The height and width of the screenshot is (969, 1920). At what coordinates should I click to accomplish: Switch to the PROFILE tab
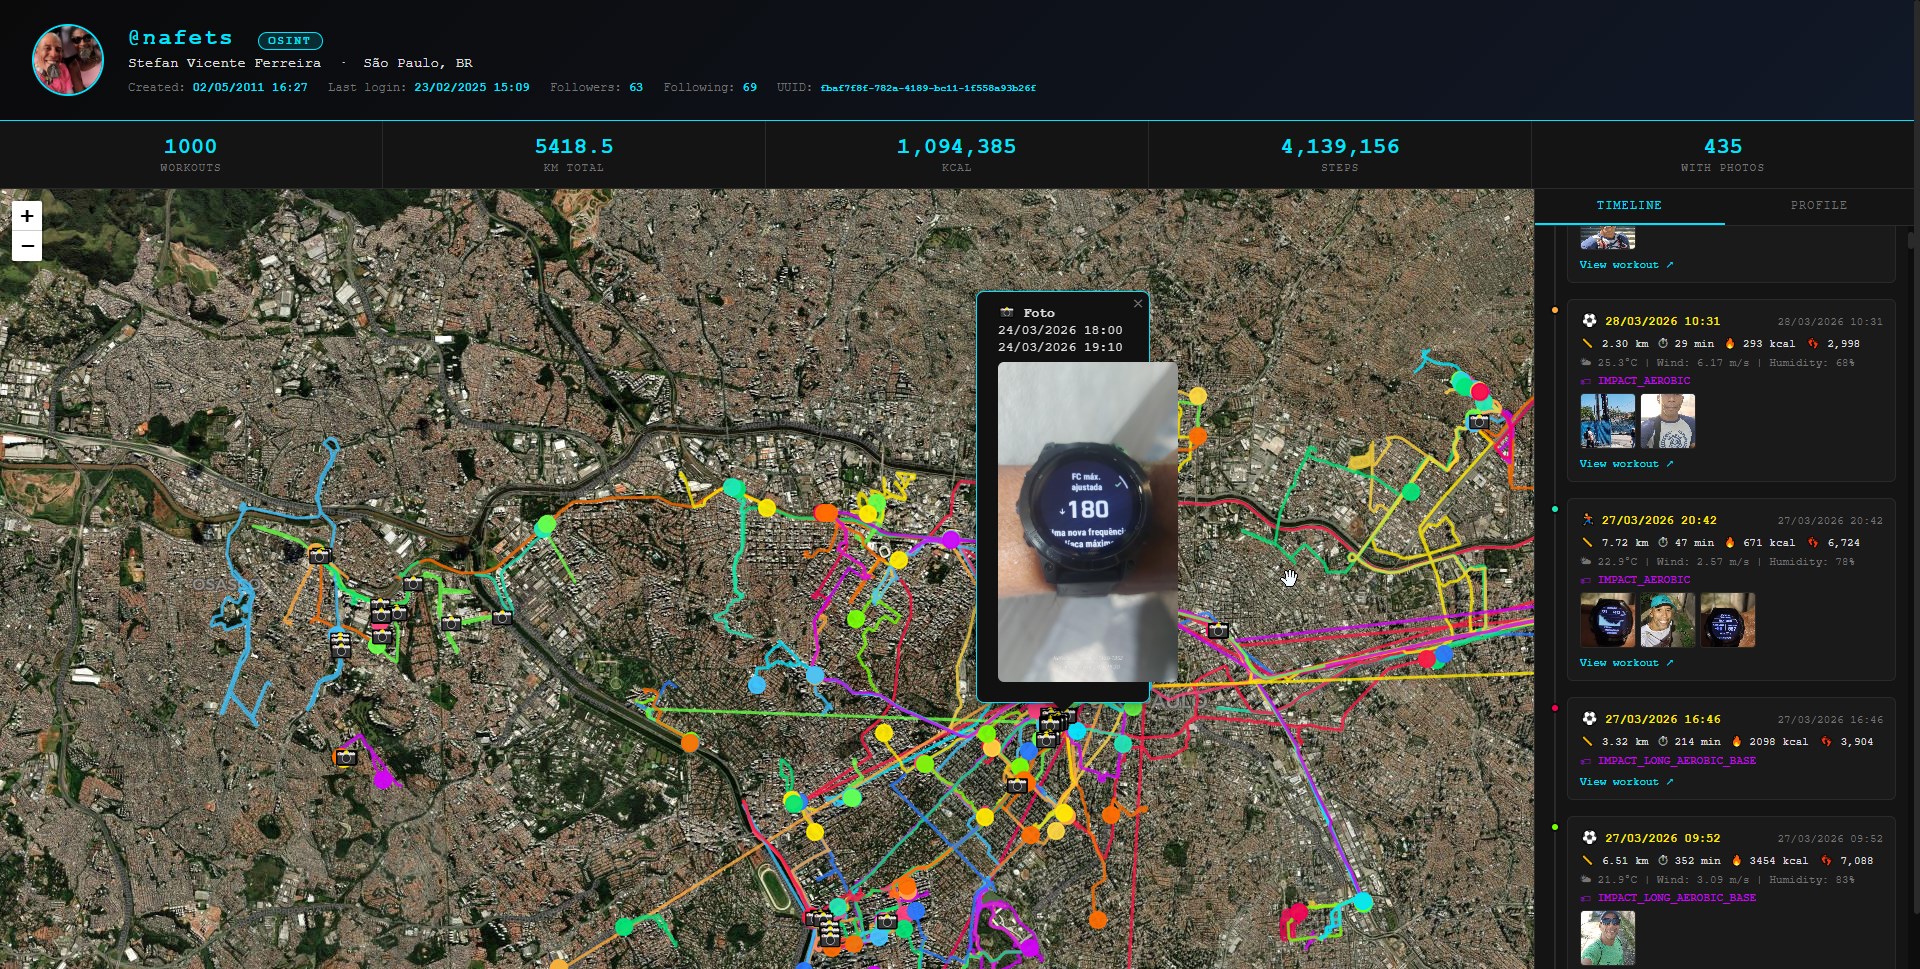pos(1818,206)
